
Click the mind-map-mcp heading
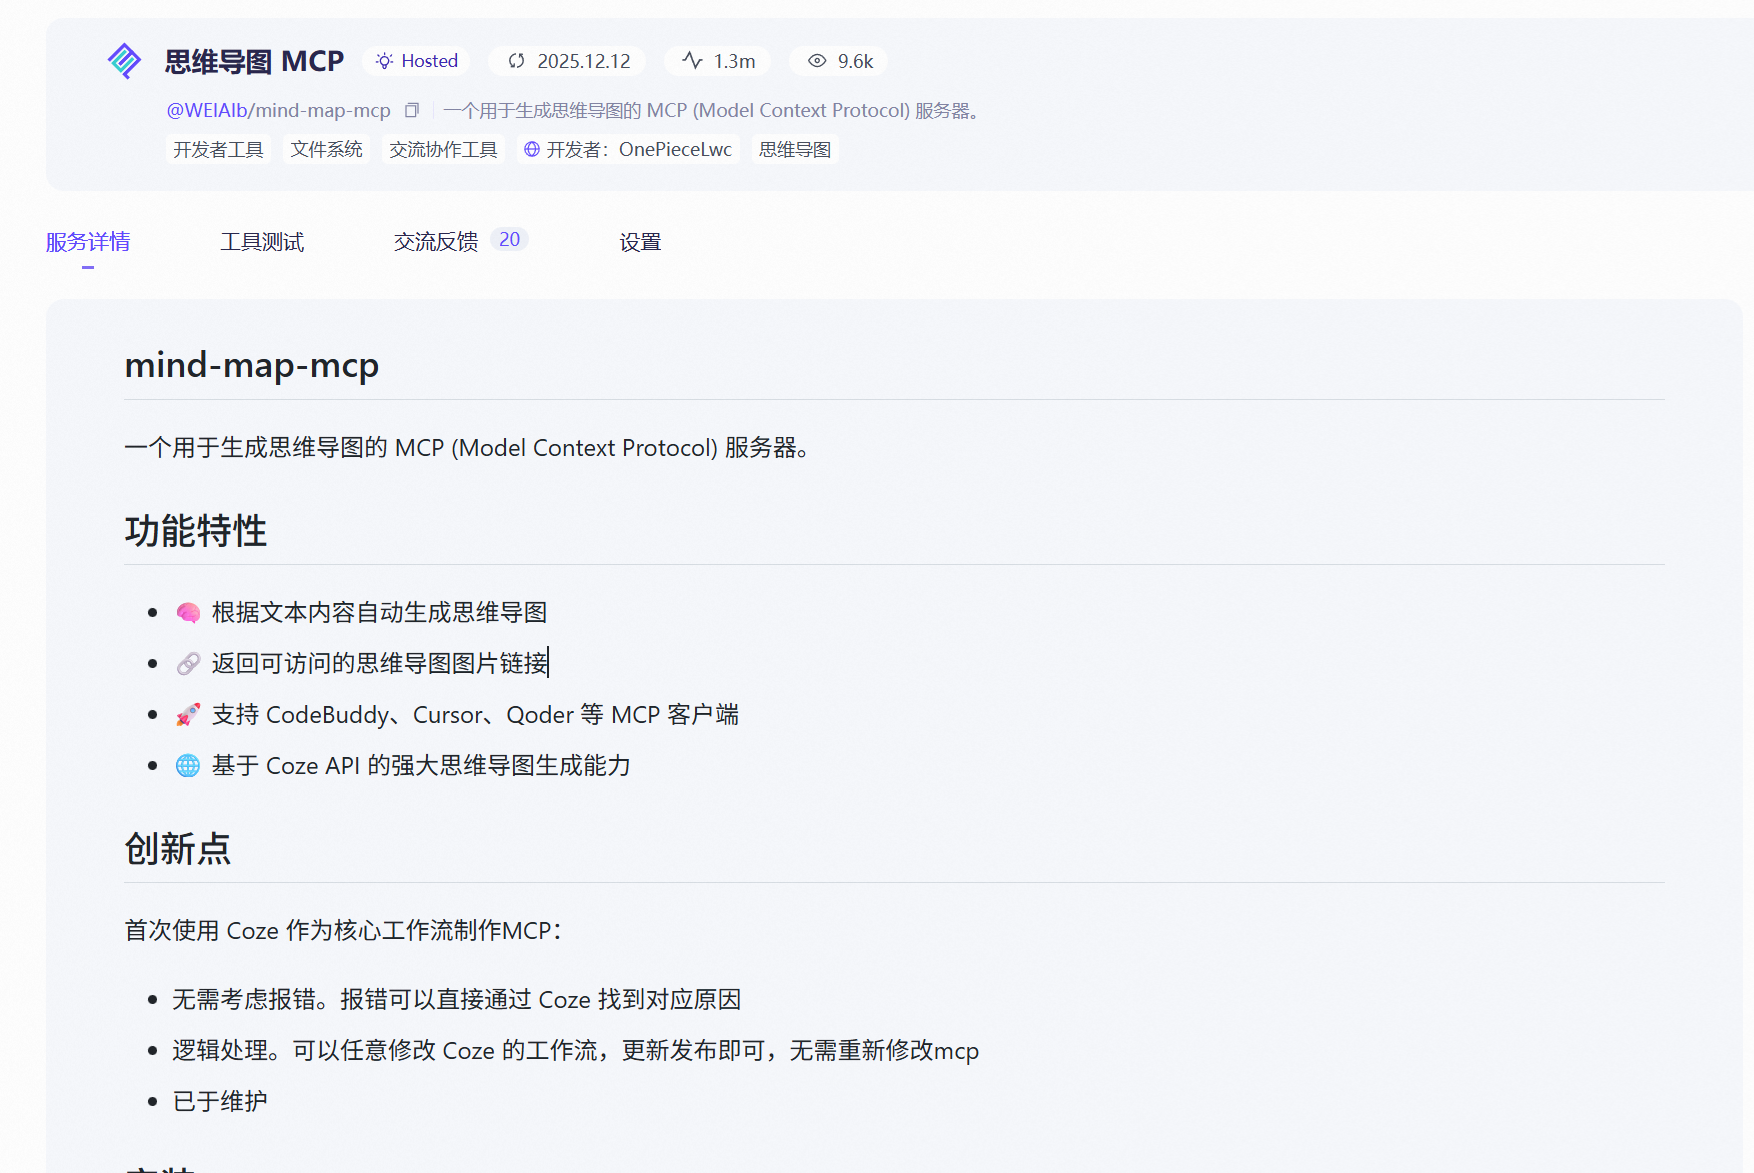252,365
